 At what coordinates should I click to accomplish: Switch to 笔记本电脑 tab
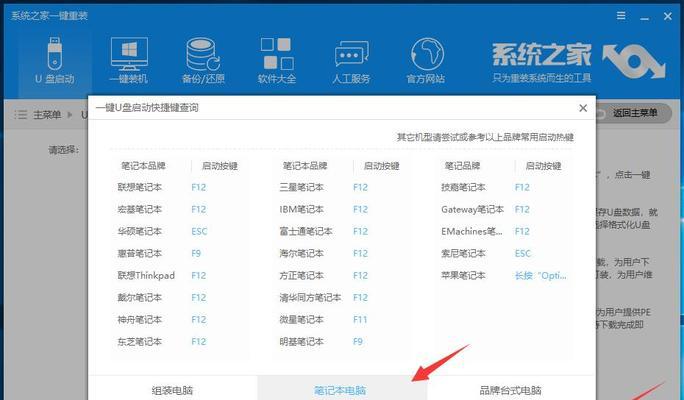tap(340, 390)
